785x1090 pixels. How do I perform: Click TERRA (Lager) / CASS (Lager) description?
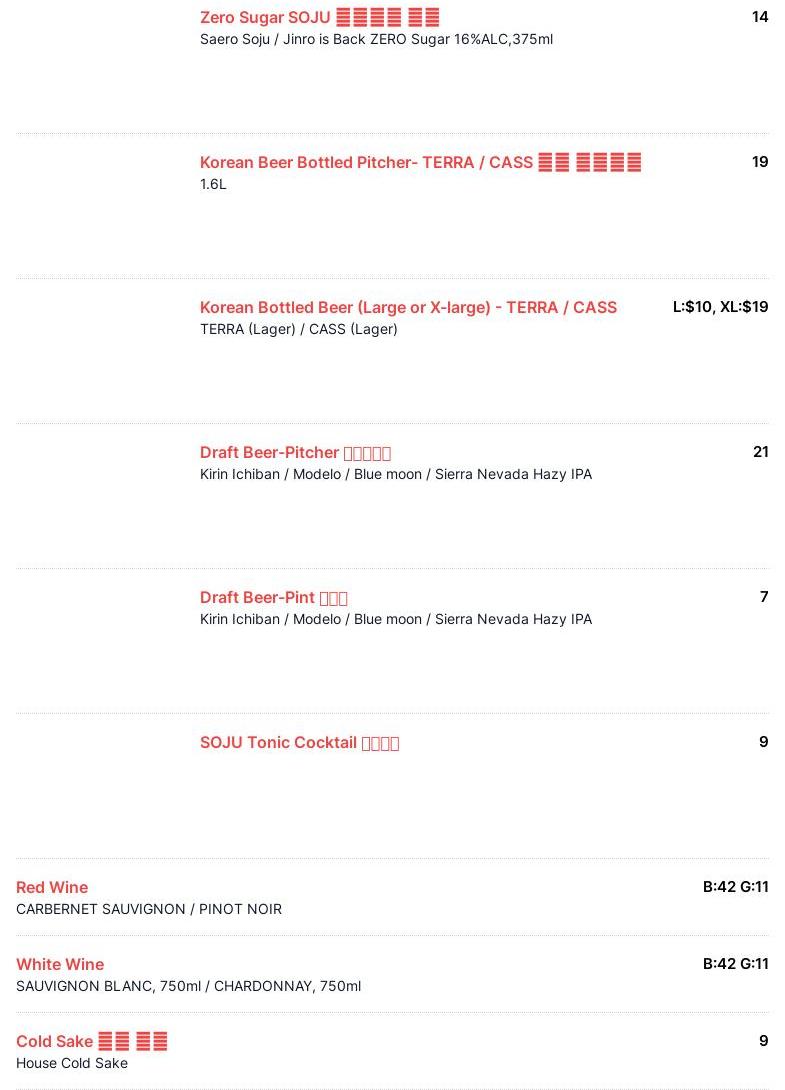tap(298, 329)
